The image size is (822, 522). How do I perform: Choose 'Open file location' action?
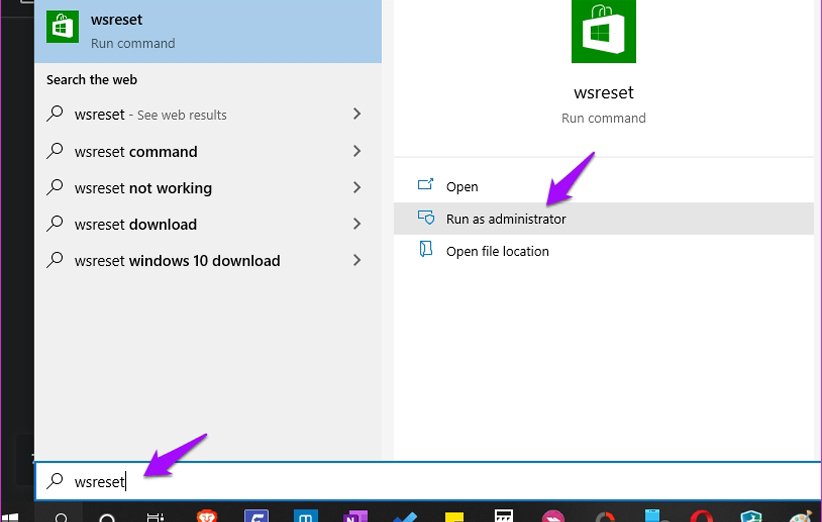click(497, 251)
